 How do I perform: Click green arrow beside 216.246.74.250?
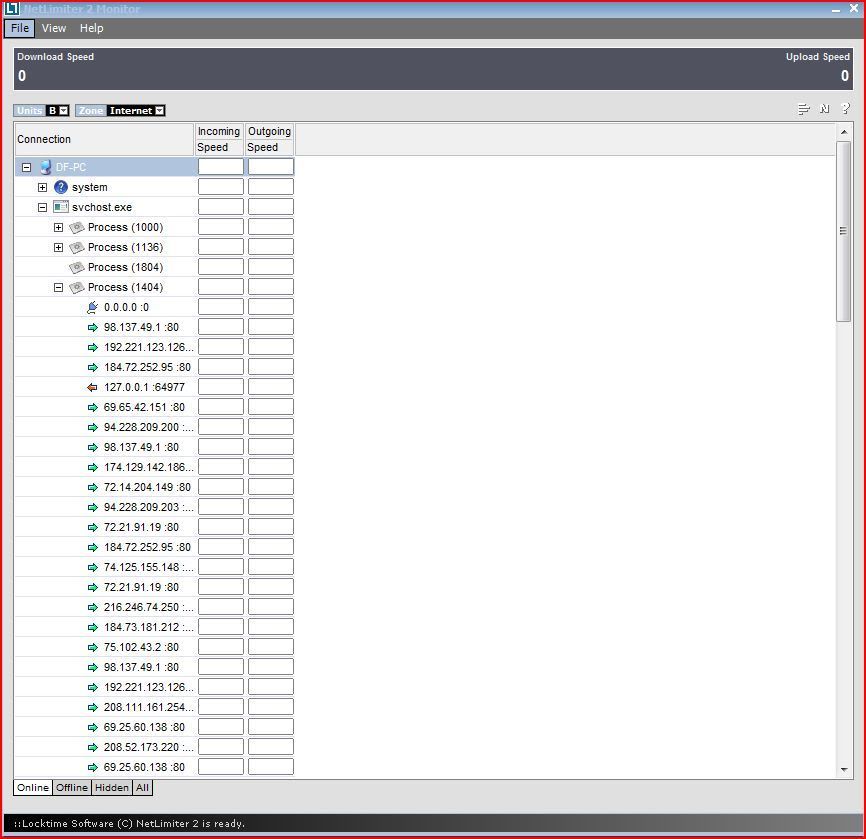pos(92,607)
